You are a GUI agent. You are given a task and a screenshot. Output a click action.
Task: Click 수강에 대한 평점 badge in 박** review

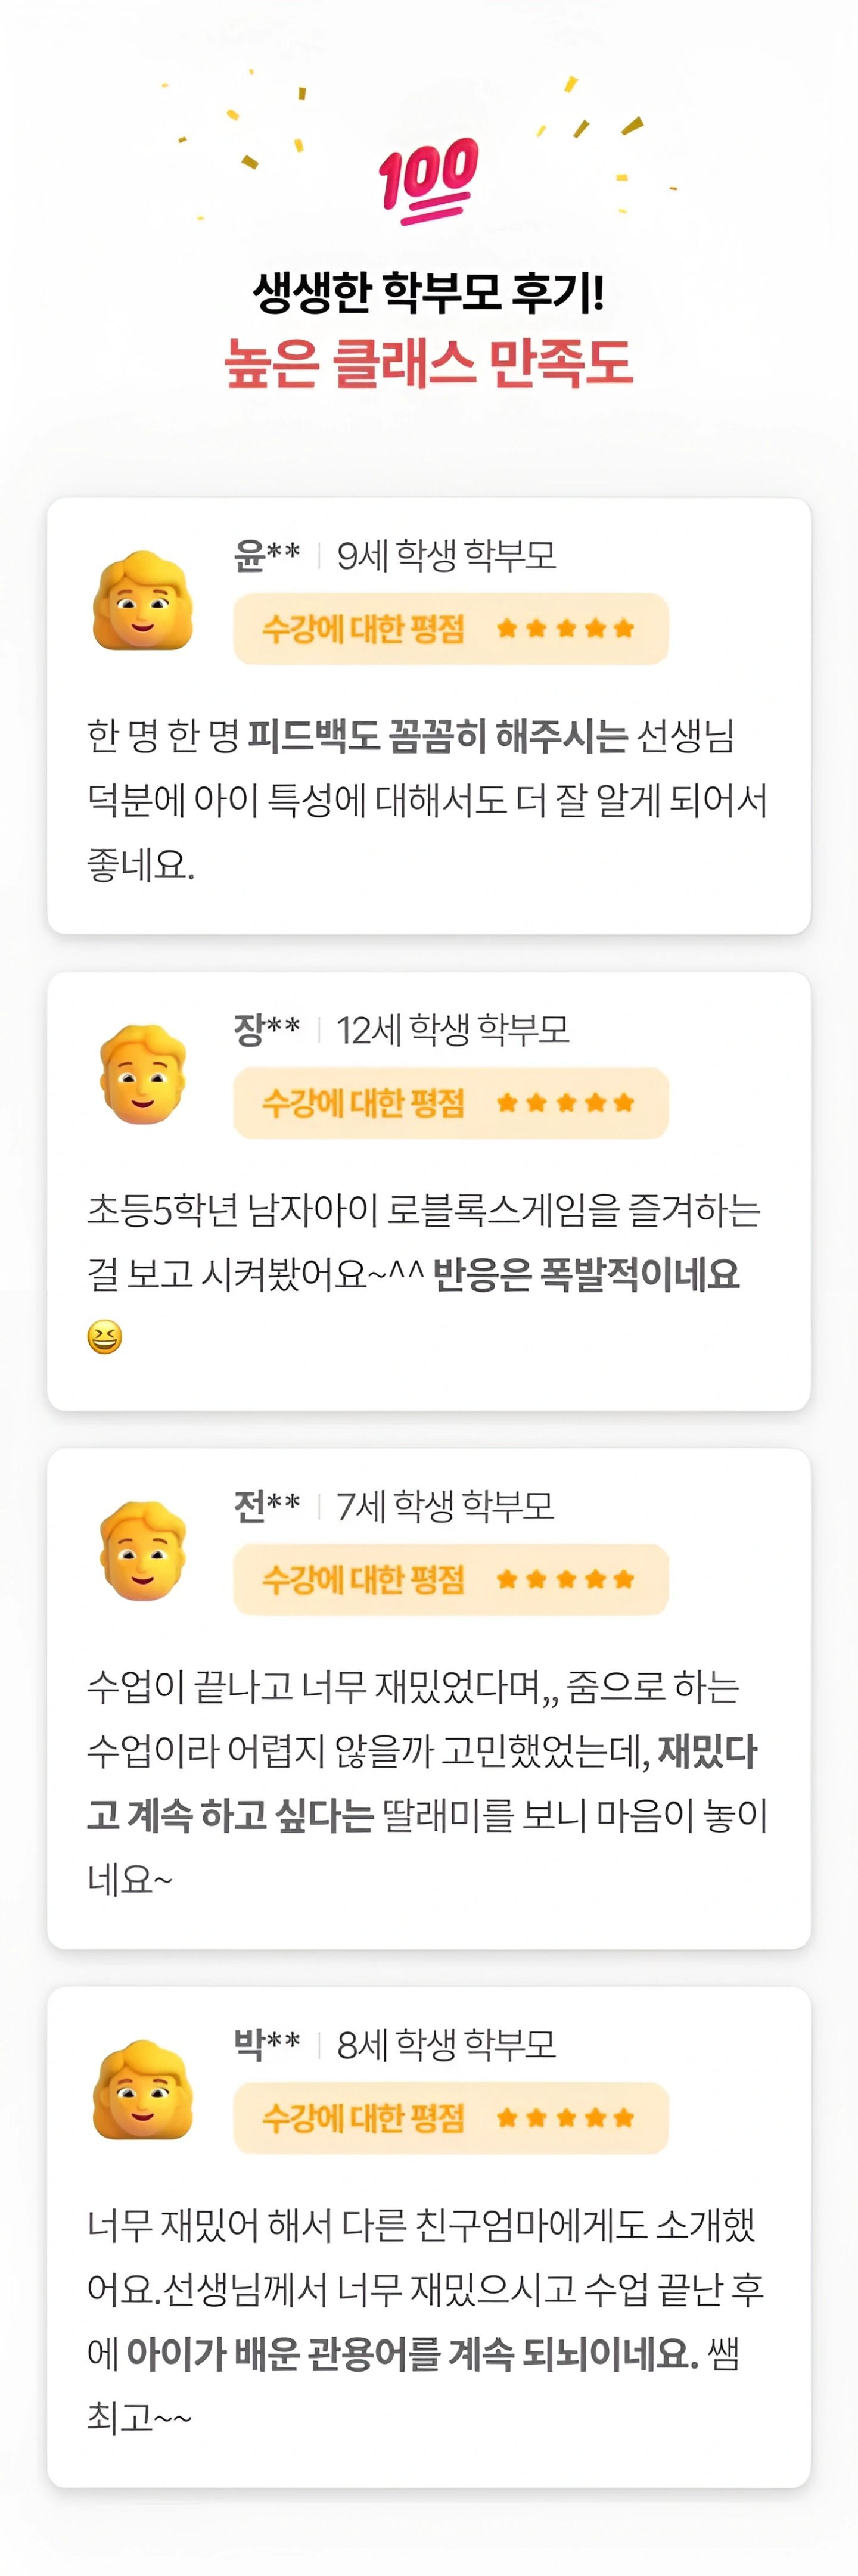point(451,2117)
